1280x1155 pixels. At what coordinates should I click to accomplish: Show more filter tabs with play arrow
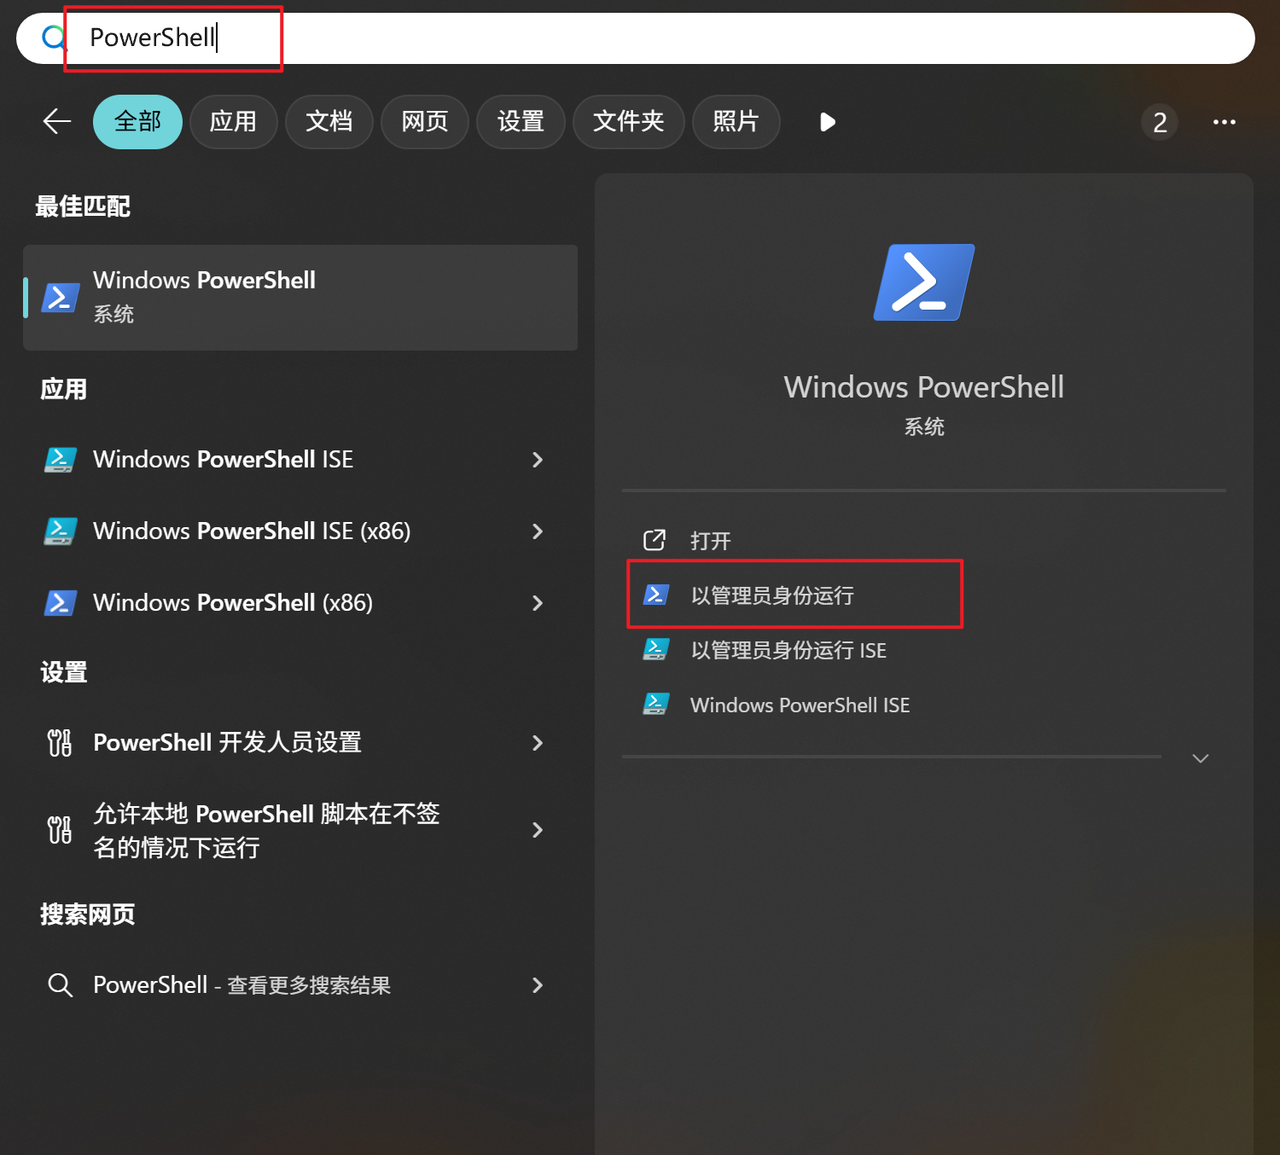[827, 122]
